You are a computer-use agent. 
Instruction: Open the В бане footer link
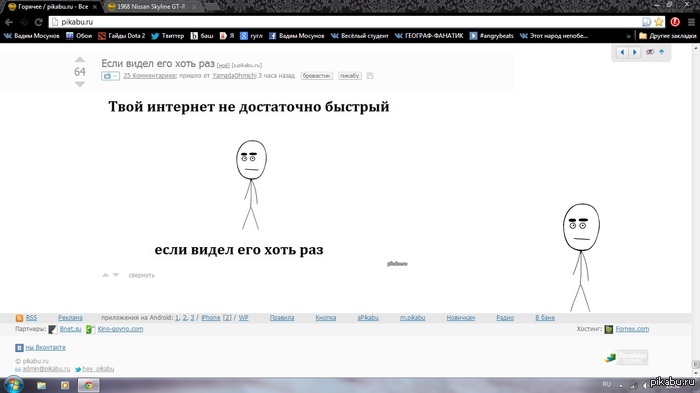click(x=545, y=318)
